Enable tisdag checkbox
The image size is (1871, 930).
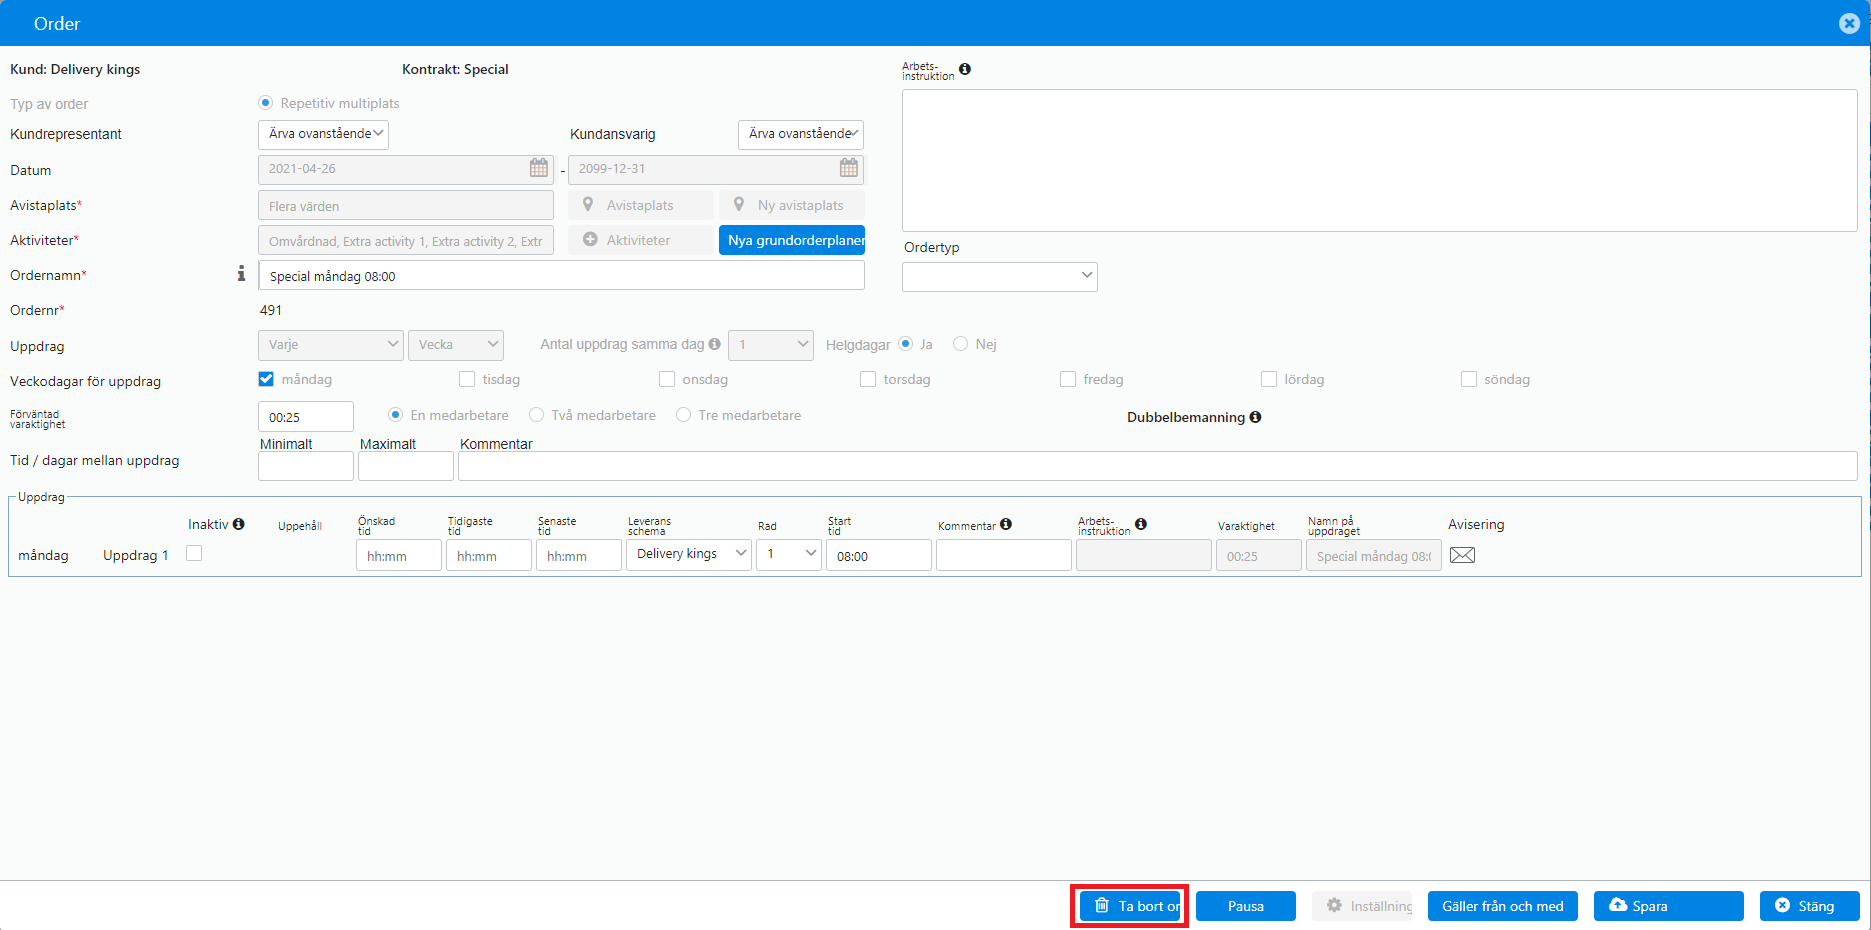tap(467, 379)
